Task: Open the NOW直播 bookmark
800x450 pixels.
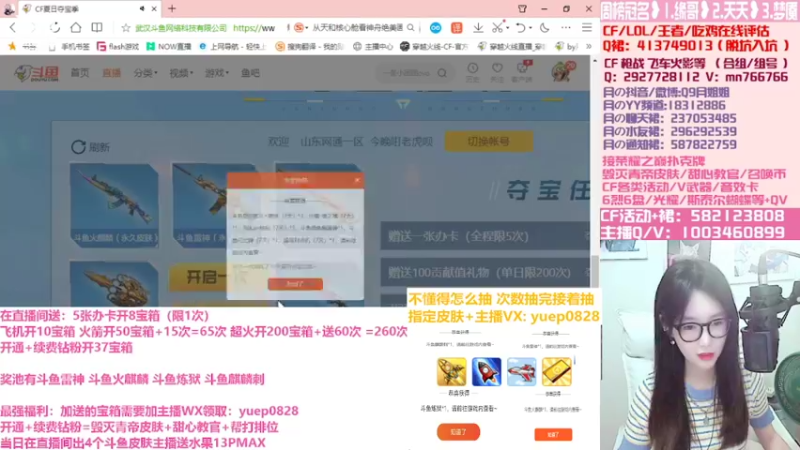Action: point(168,46)
